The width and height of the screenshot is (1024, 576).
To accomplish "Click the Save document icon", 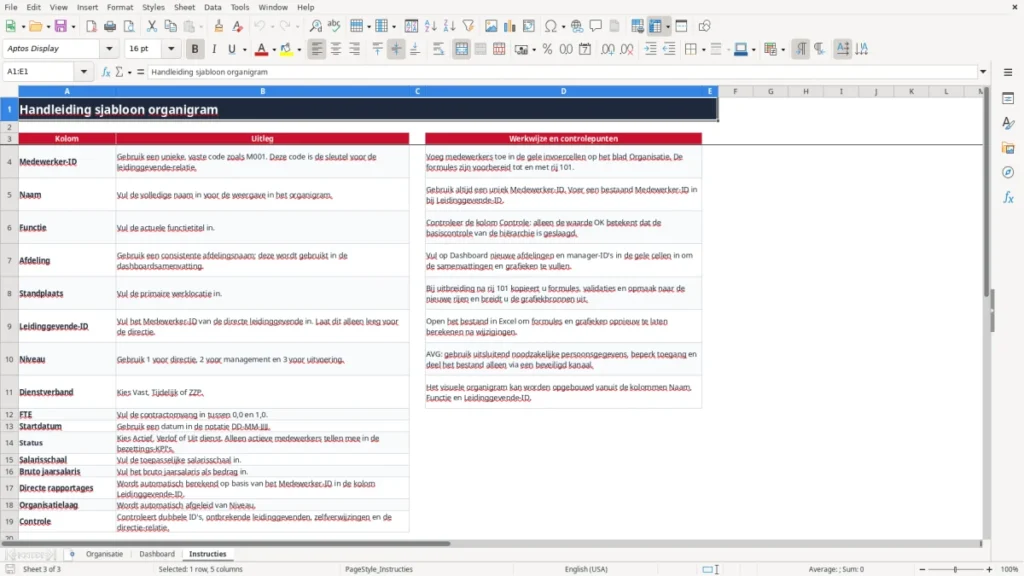I will click(60, 26).
